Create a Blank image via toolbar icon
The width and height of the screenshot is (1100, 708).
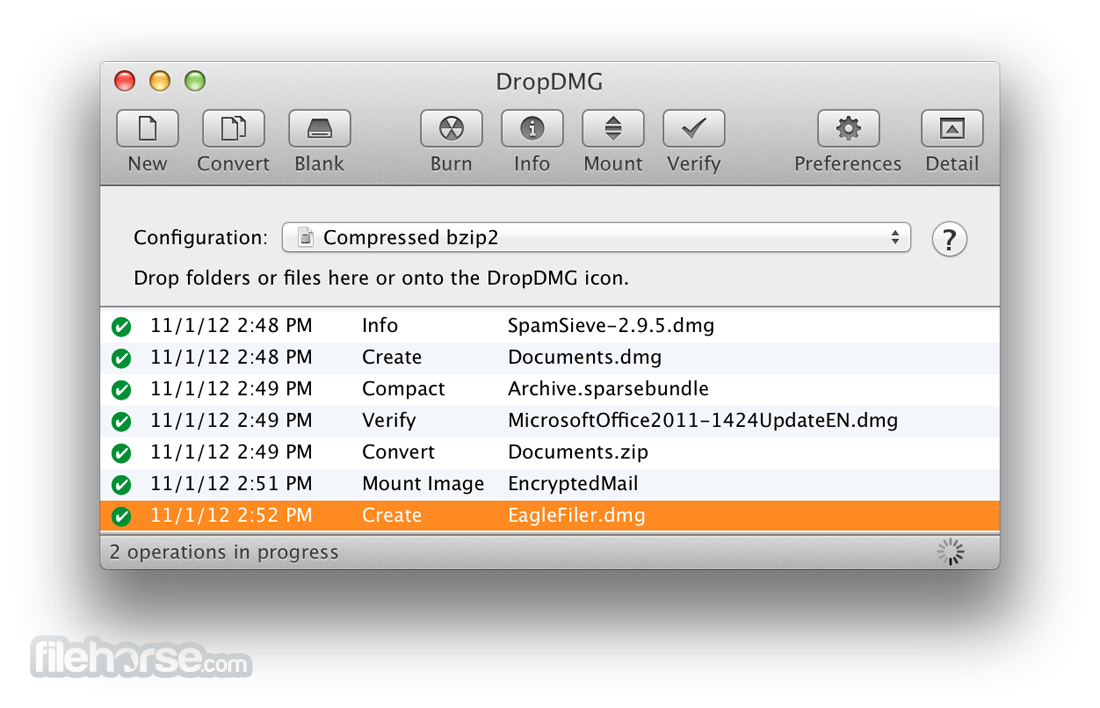(319, 128)
